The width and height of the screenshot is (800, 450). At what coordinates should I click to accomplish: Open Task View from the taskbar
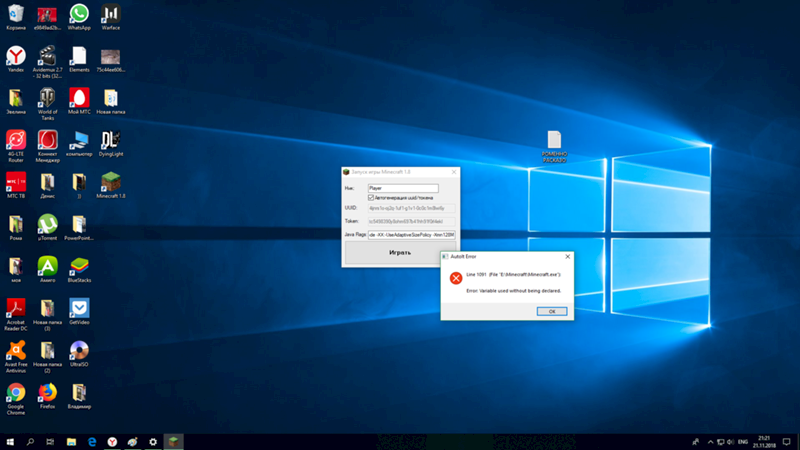[x=50, y=442]
